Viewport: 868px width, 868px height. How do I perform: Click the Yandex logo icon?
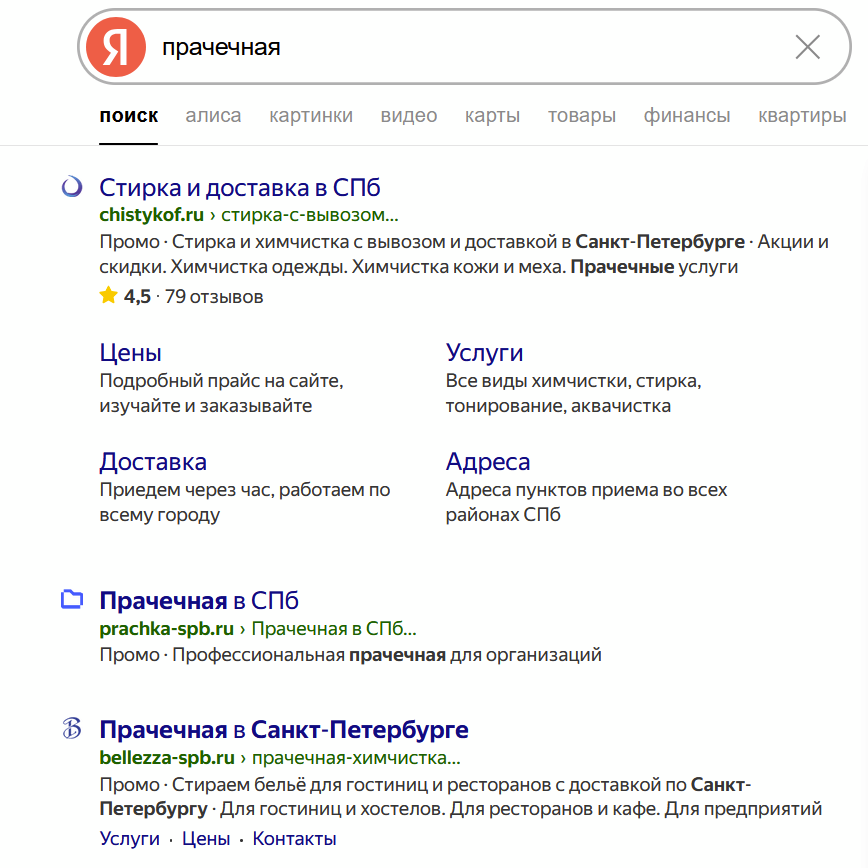coord(116,46)
